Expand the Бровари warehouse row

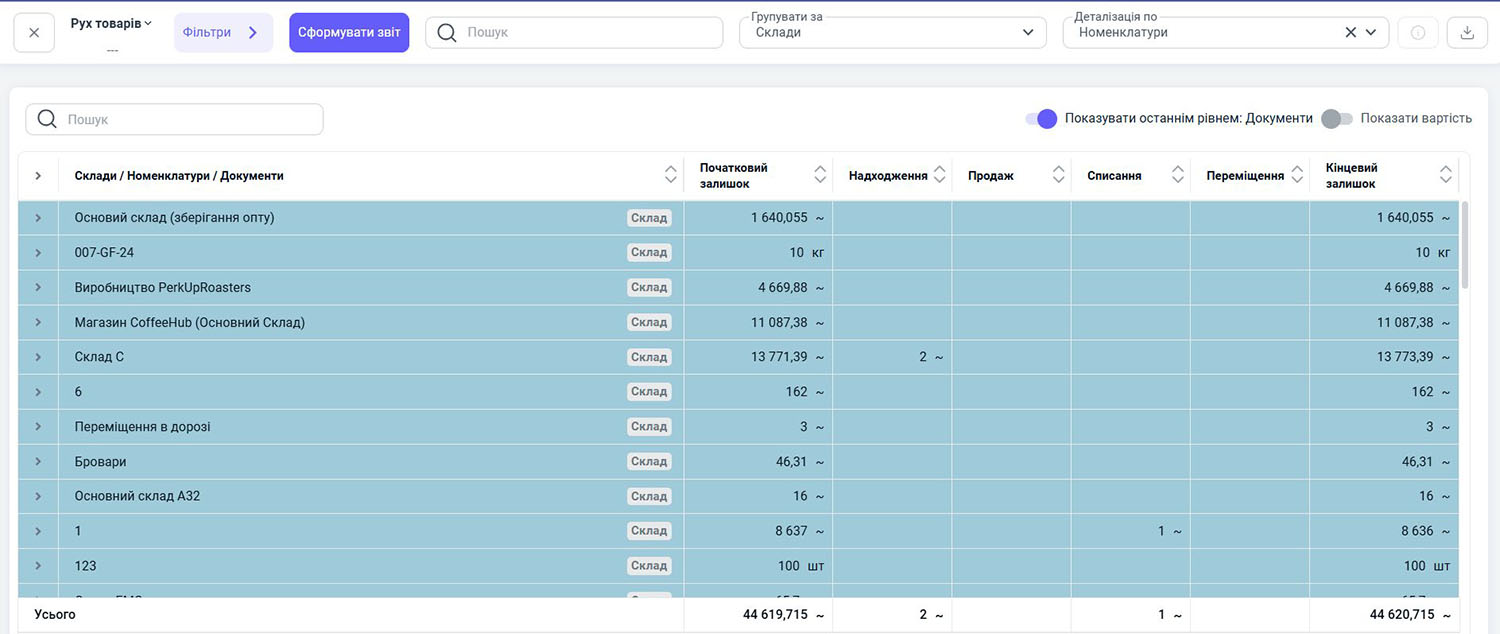[x=38, y=462]
